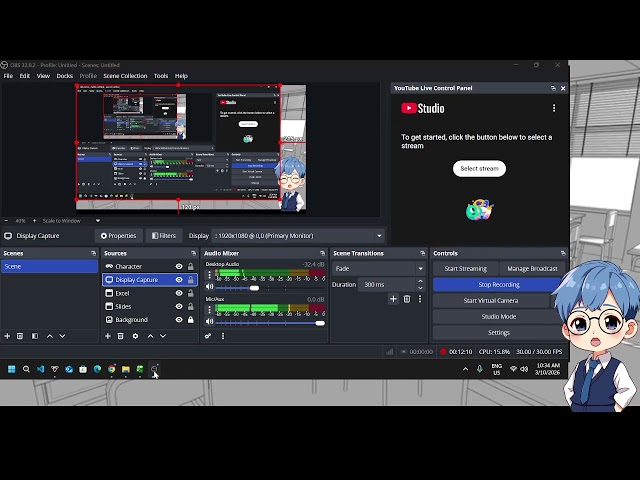Toggle visibility of the Excel source

tap(179, 293)
